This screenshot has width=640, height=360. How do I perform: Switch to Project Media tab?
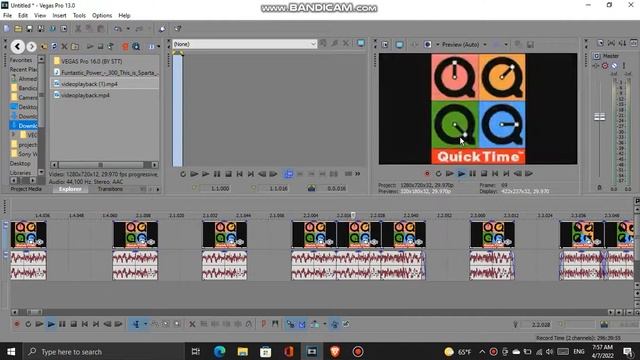click(26, 189)
